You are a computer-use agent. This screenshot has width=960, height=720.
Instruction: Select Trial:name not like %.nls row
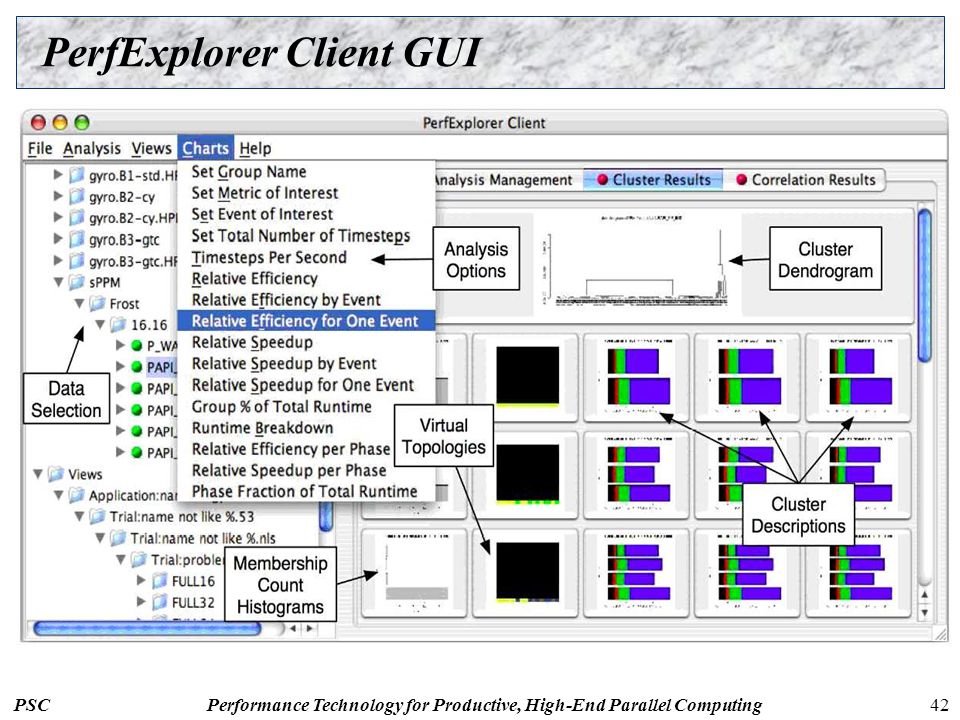pos(203,539)
